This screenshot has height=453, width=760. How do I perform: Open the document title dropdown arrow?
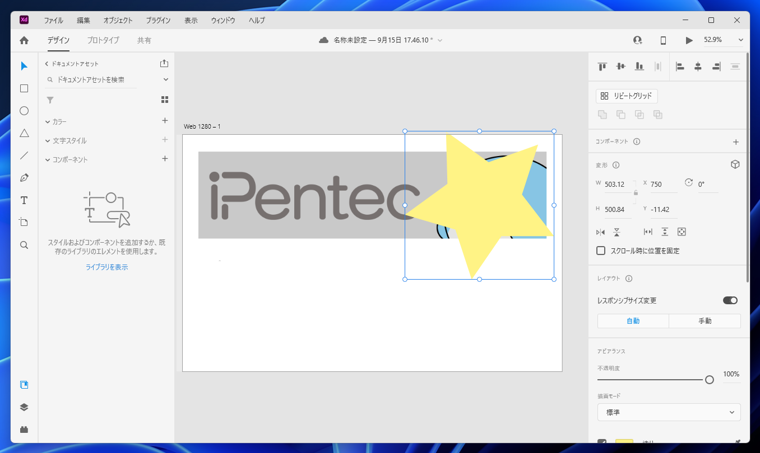point(440,40)
